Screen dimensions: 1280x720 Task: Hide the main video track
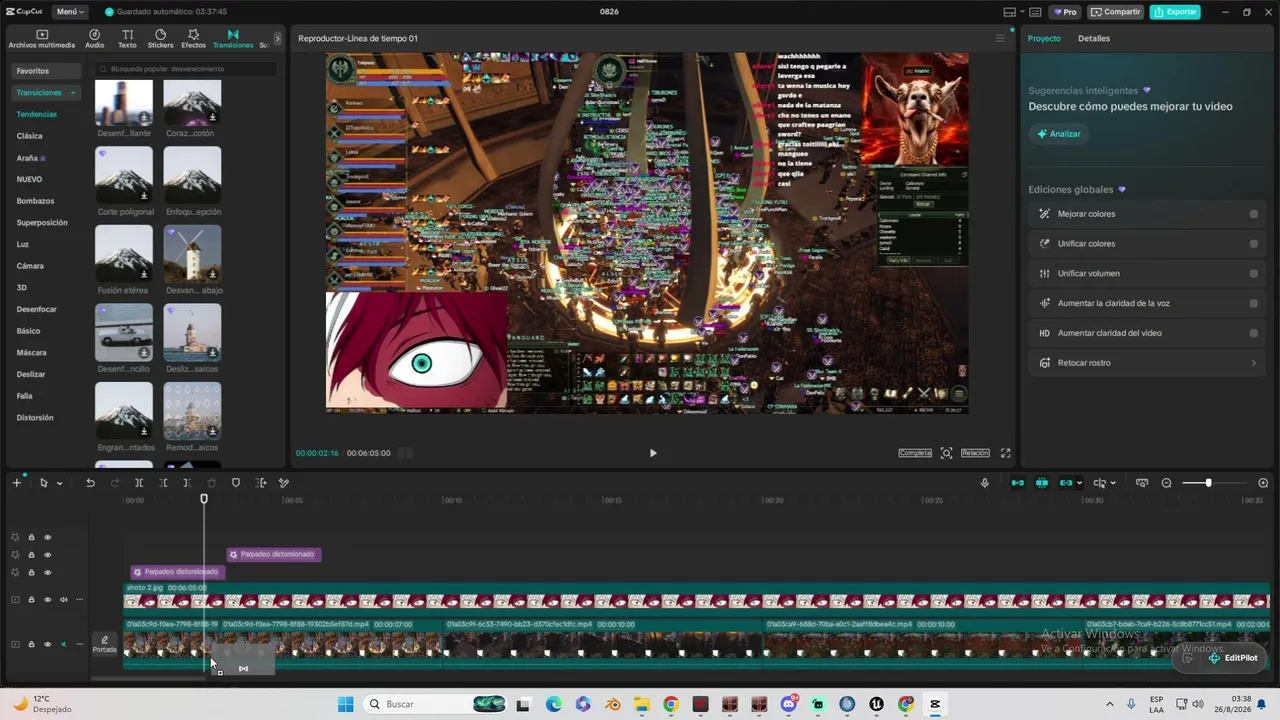pyautogui.click(x=47, y=644)
